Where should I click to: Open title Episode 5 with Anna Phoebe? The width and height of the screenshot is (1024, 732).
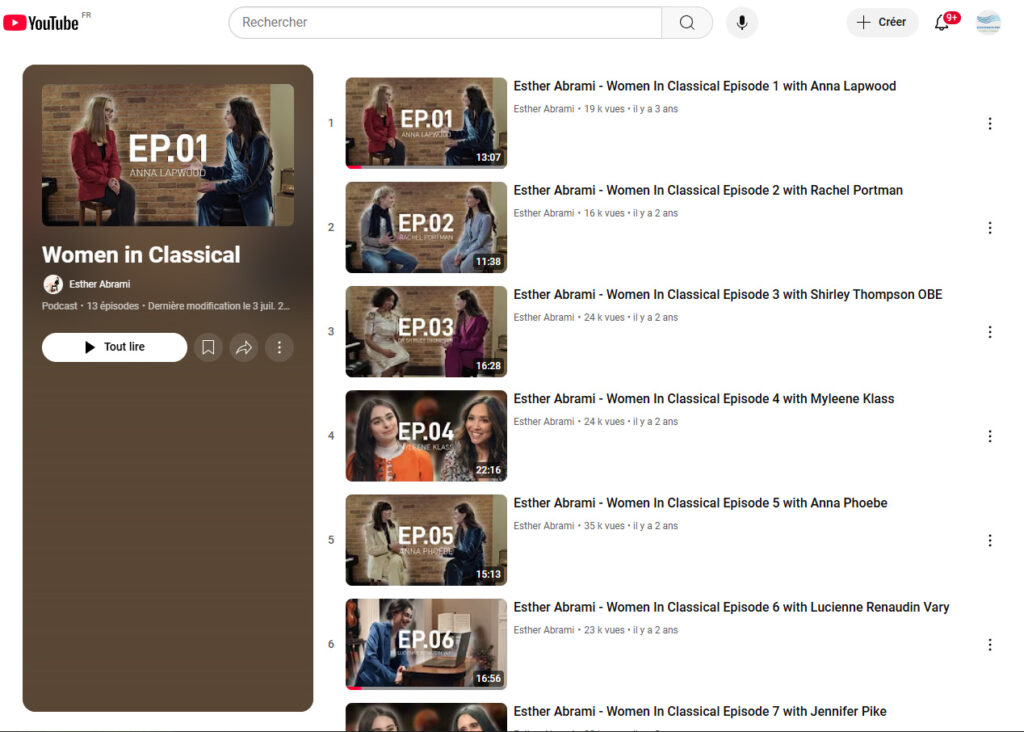(x=700, y=503)
